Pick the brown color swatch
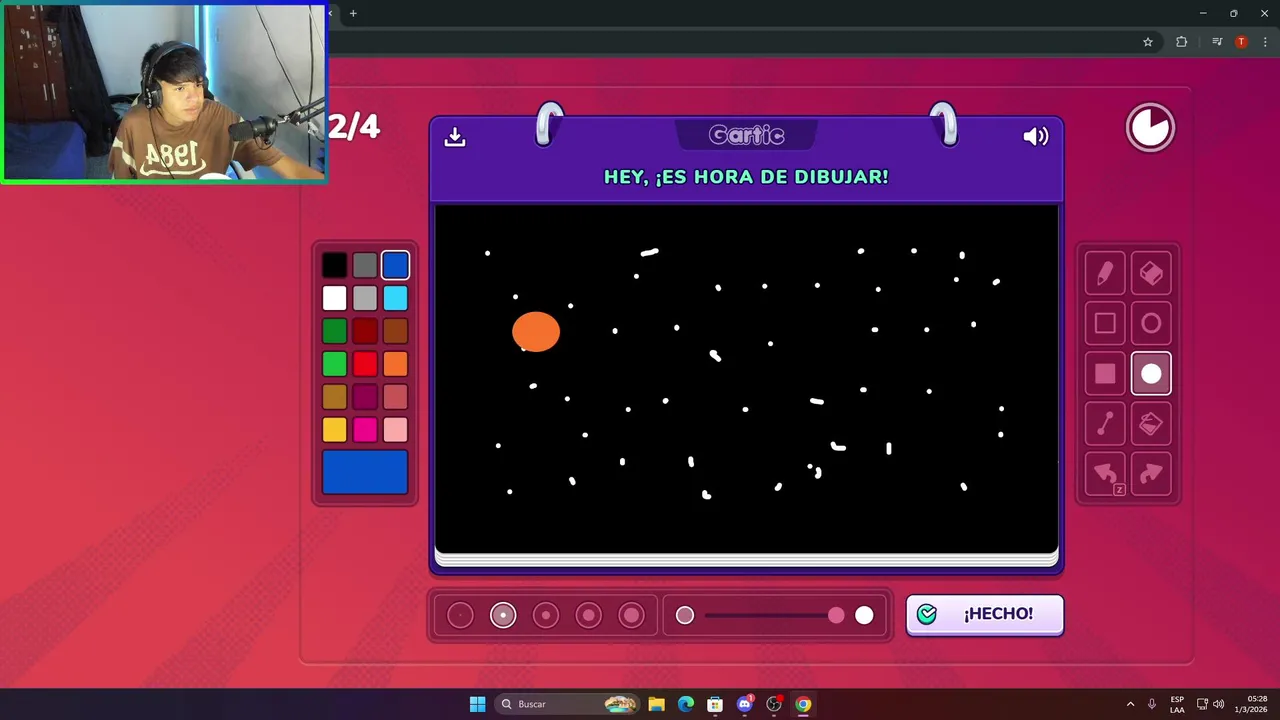The image size is (1280, 720). pos(395,331)
